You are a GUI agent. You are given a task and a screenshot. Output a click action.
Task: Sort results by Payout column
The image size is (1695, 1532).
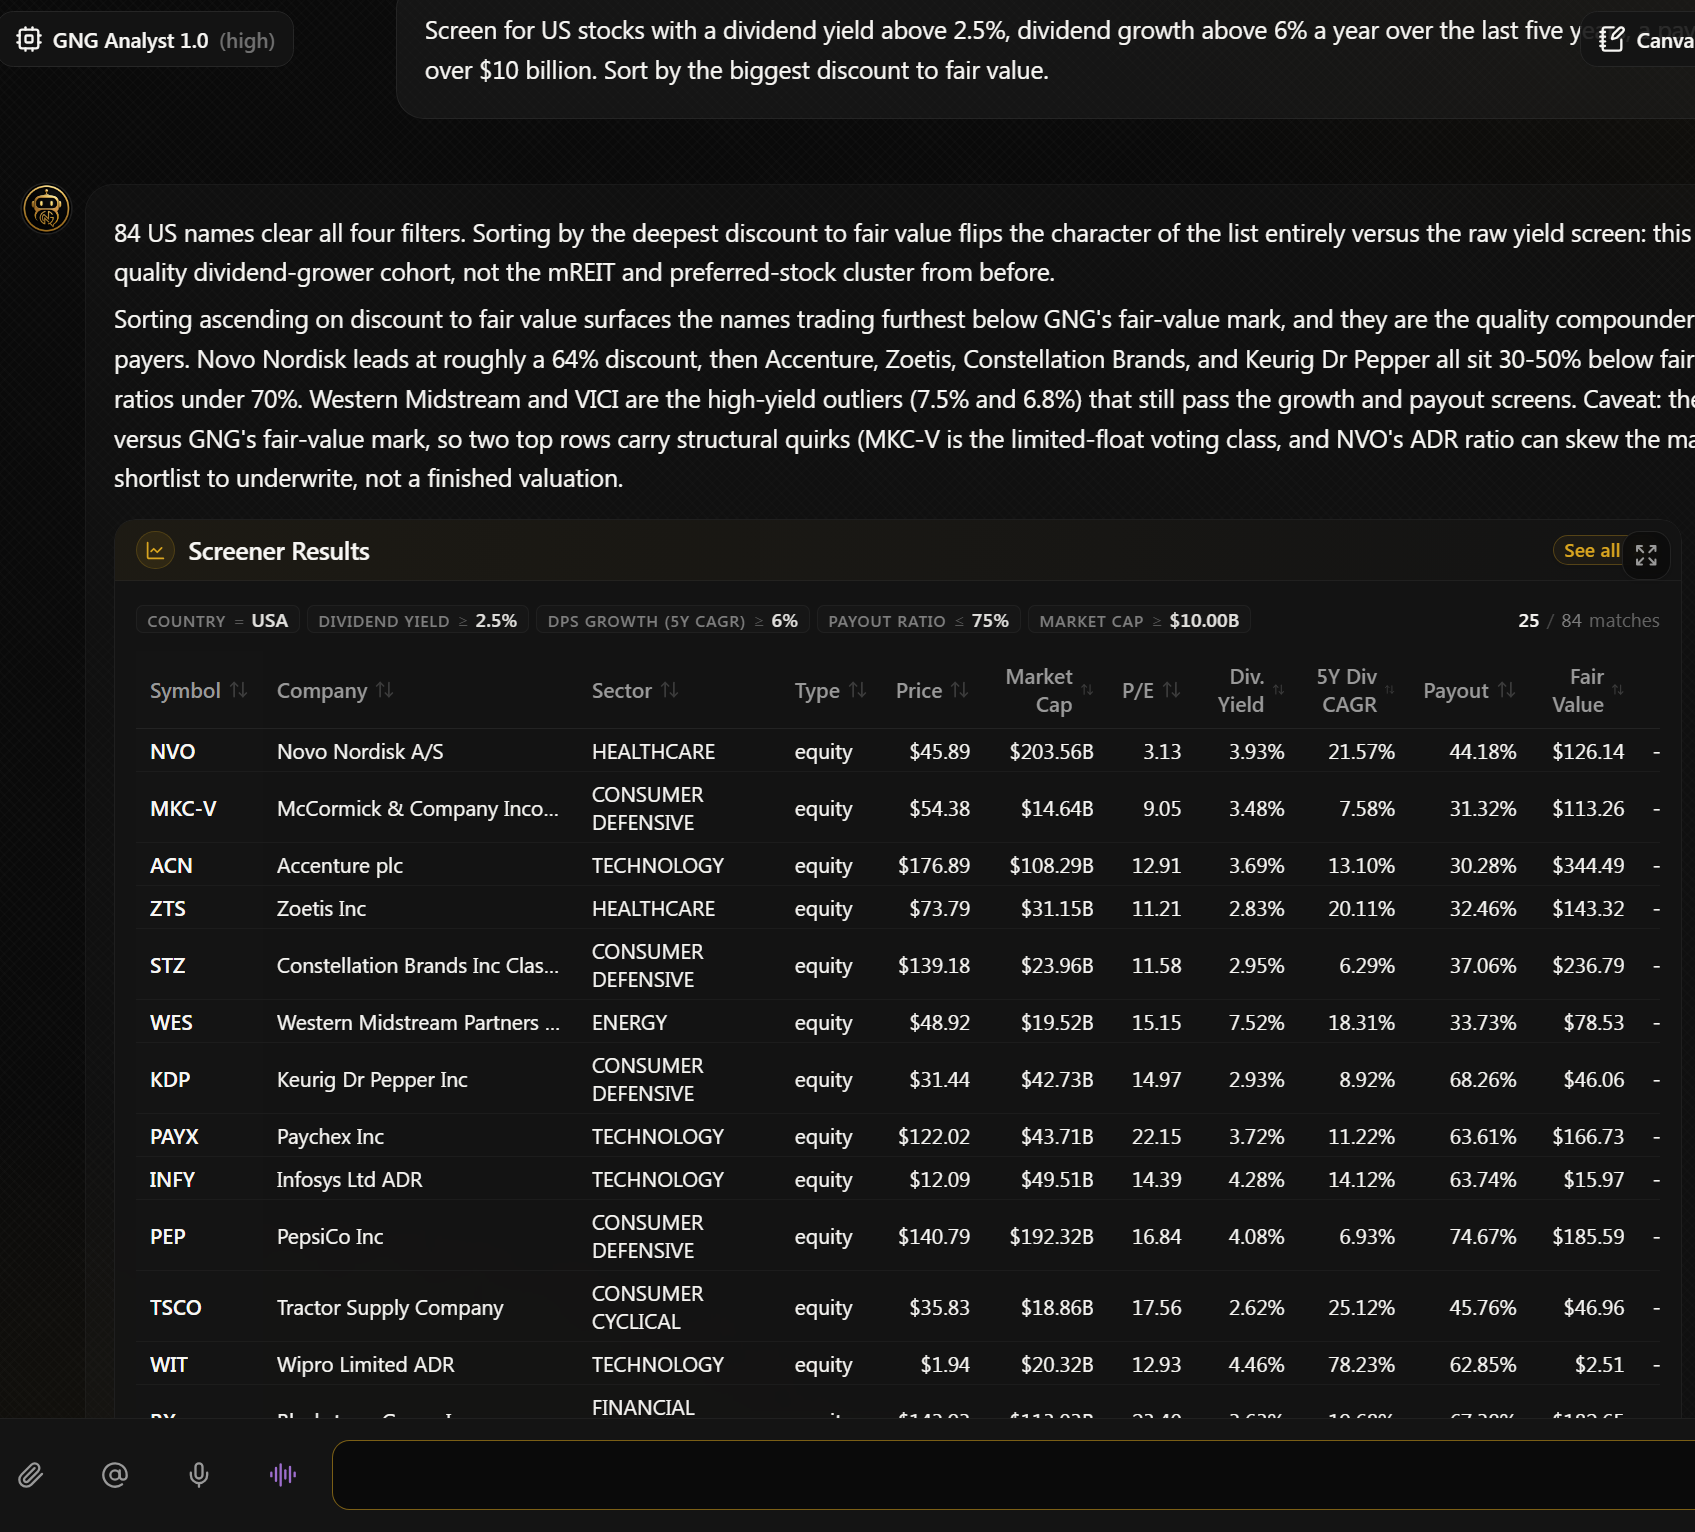point(1469,691)
